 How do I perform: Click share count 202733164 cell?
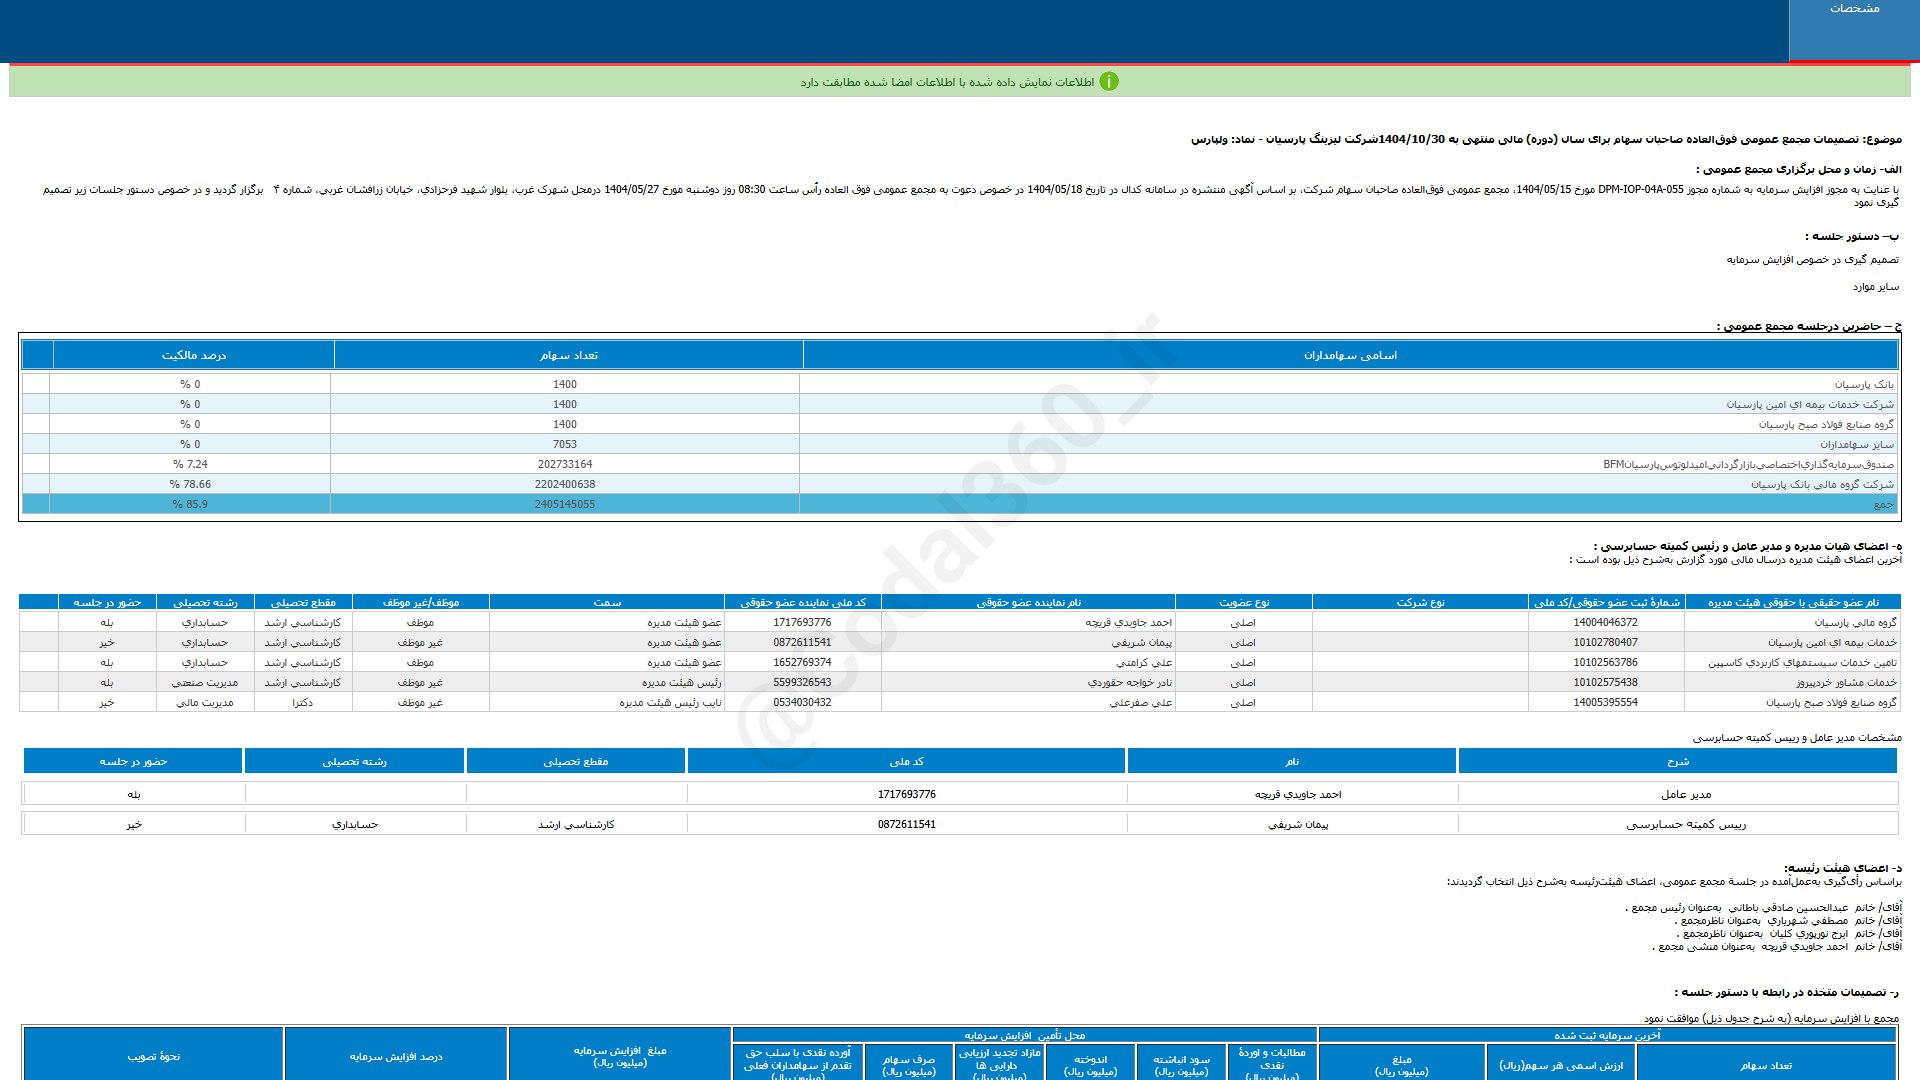pyautogui.click(x=565, y=464)
